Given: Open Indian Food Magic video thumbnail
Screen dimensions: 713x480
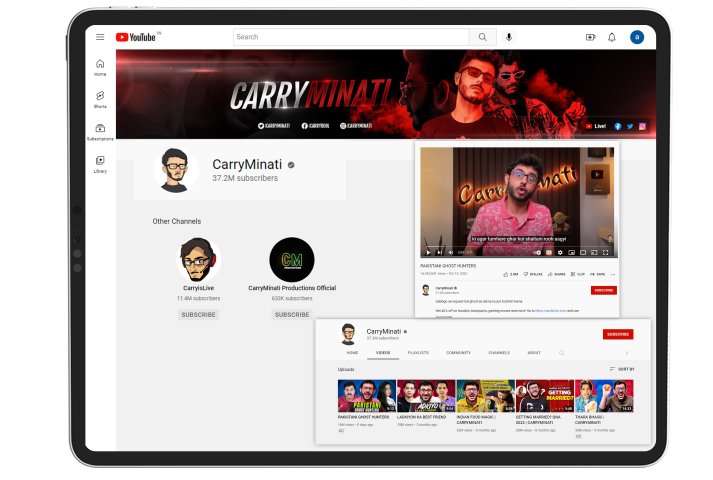Looking at the screenshot, I should (485, 396).
